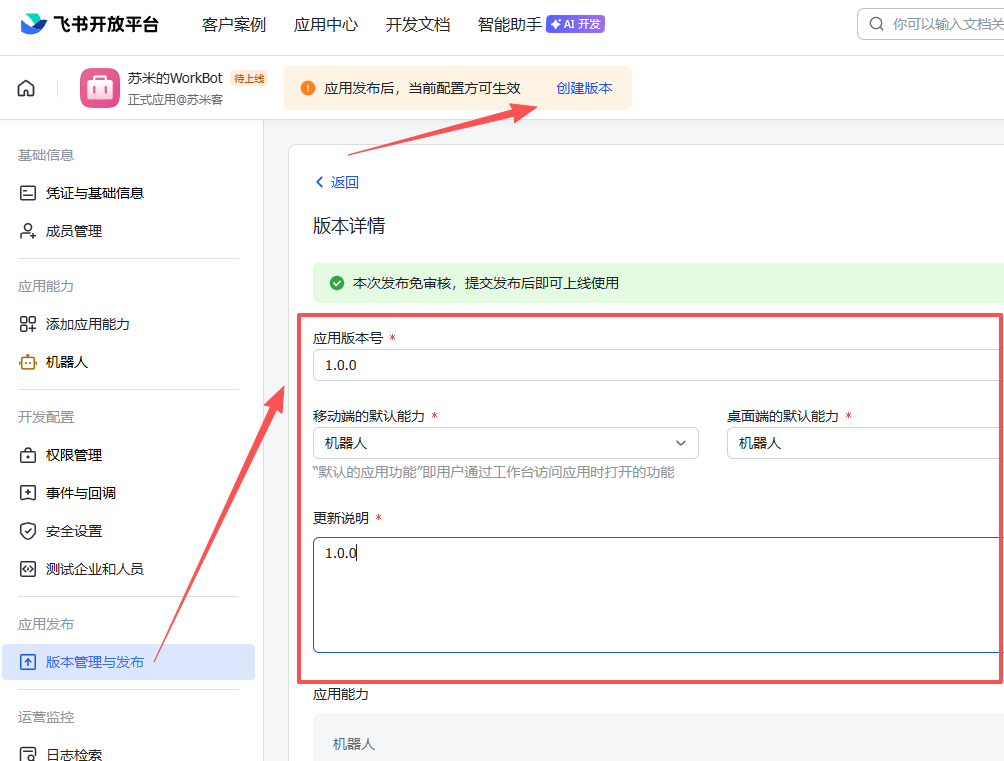Open 事件与回调 configuration
This screenshot has width=1004, height=761.
(x=80, y=493)
